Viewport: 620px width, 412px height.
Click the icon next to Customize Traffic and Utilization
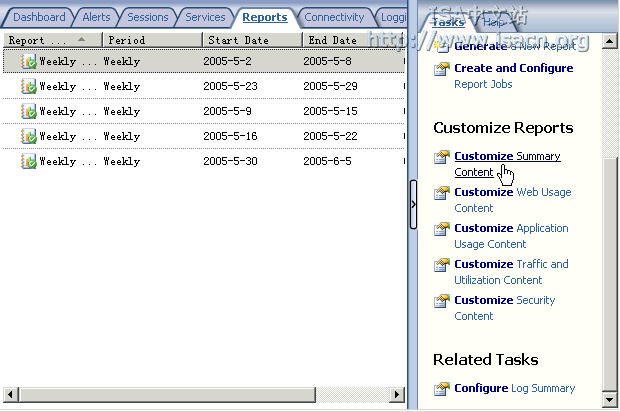(x=442, y=265)
